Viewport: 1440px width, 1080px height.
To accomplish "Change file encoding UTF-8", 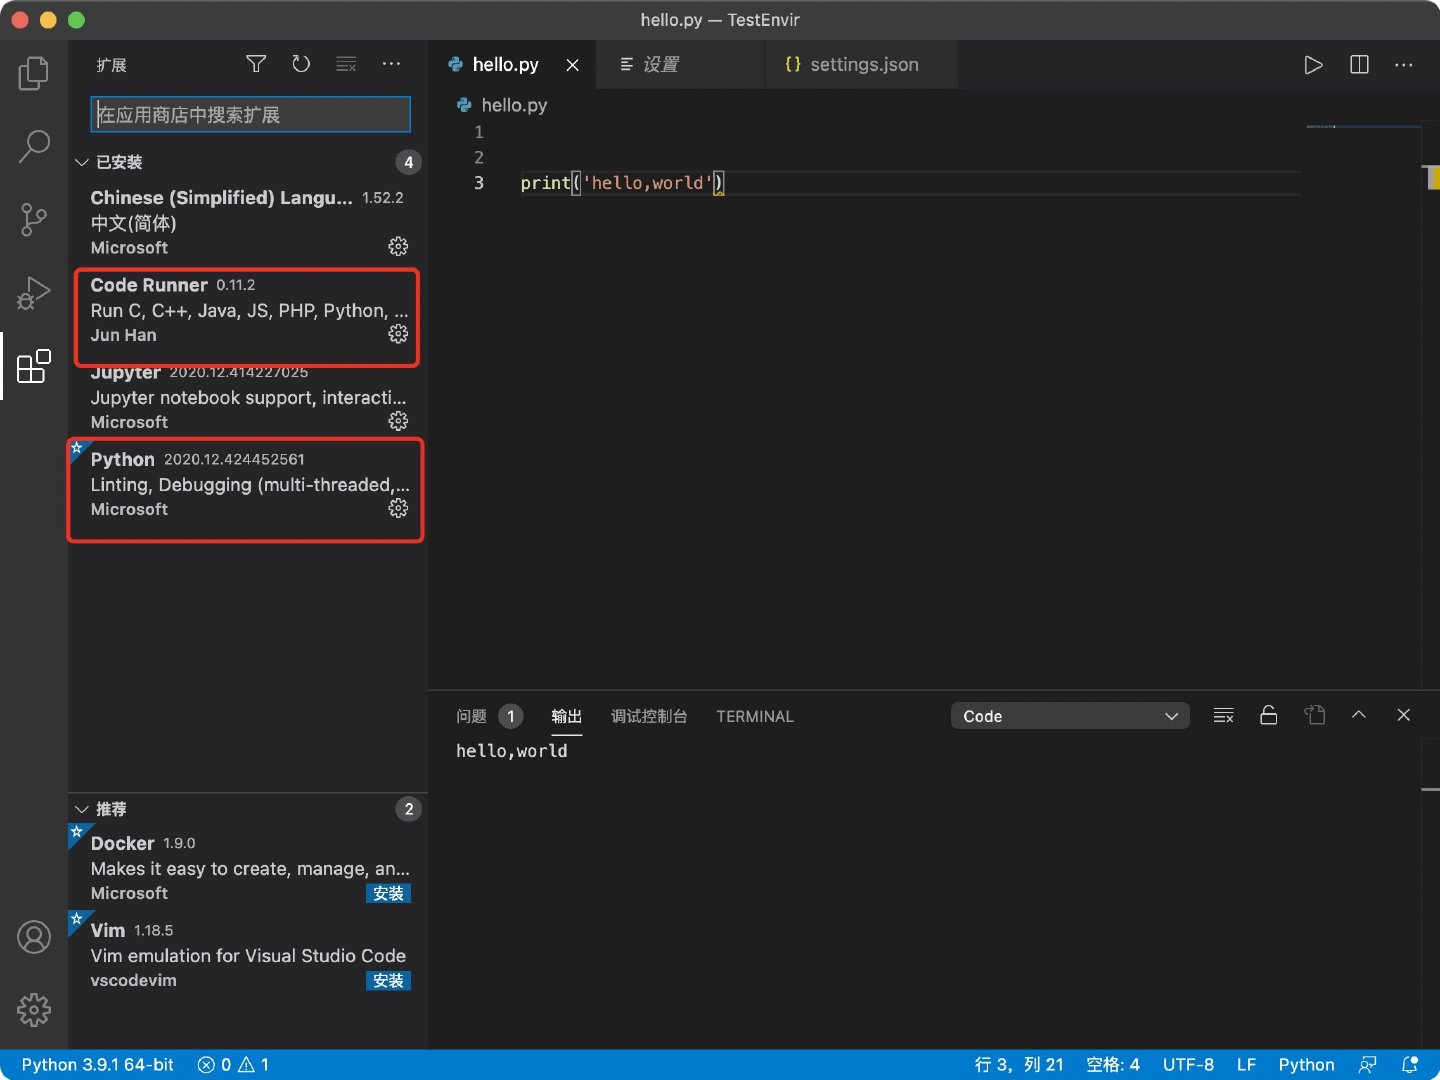I will [x=1188, y=1065].
